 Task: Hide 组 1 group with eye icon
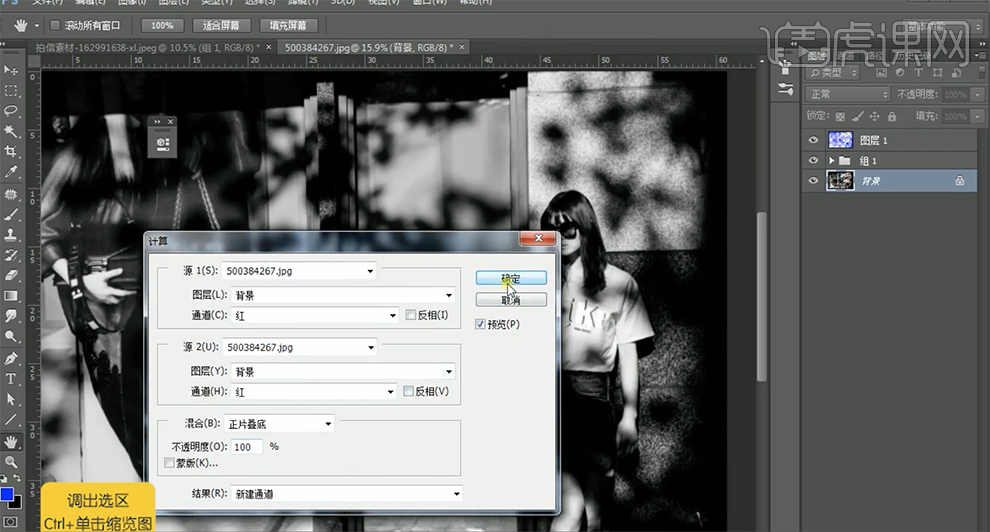[813, 160]
